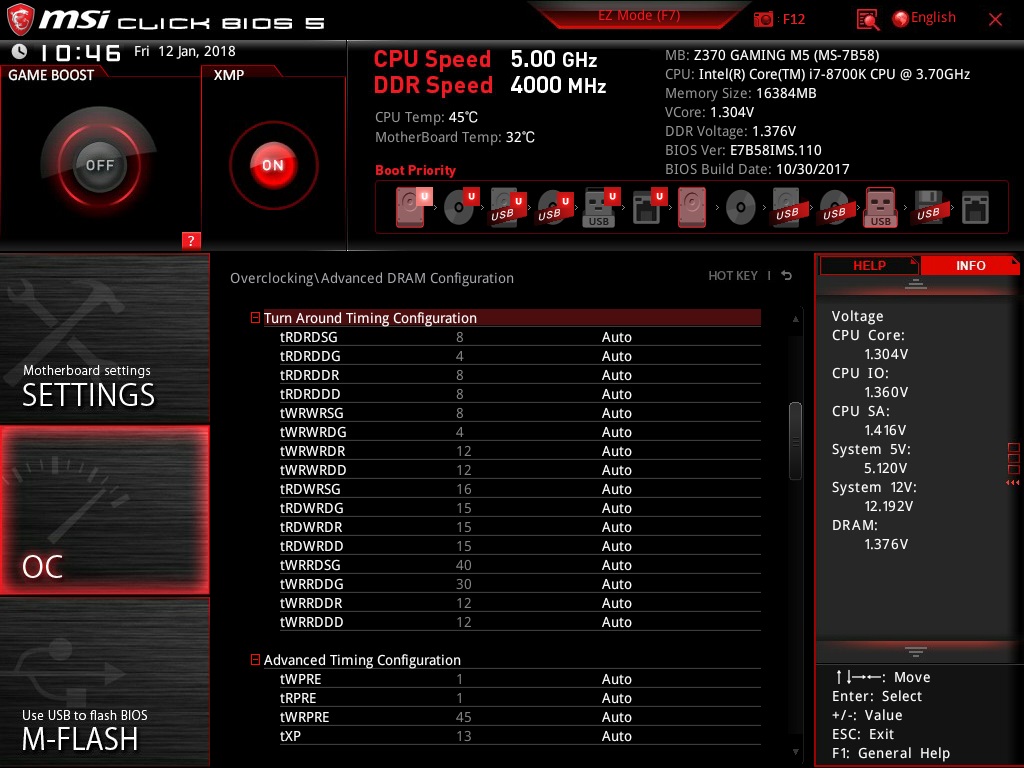Select the tRDWRDG timing row label
The width and height of the screenshot is (1024, 768).
[312, 507]
